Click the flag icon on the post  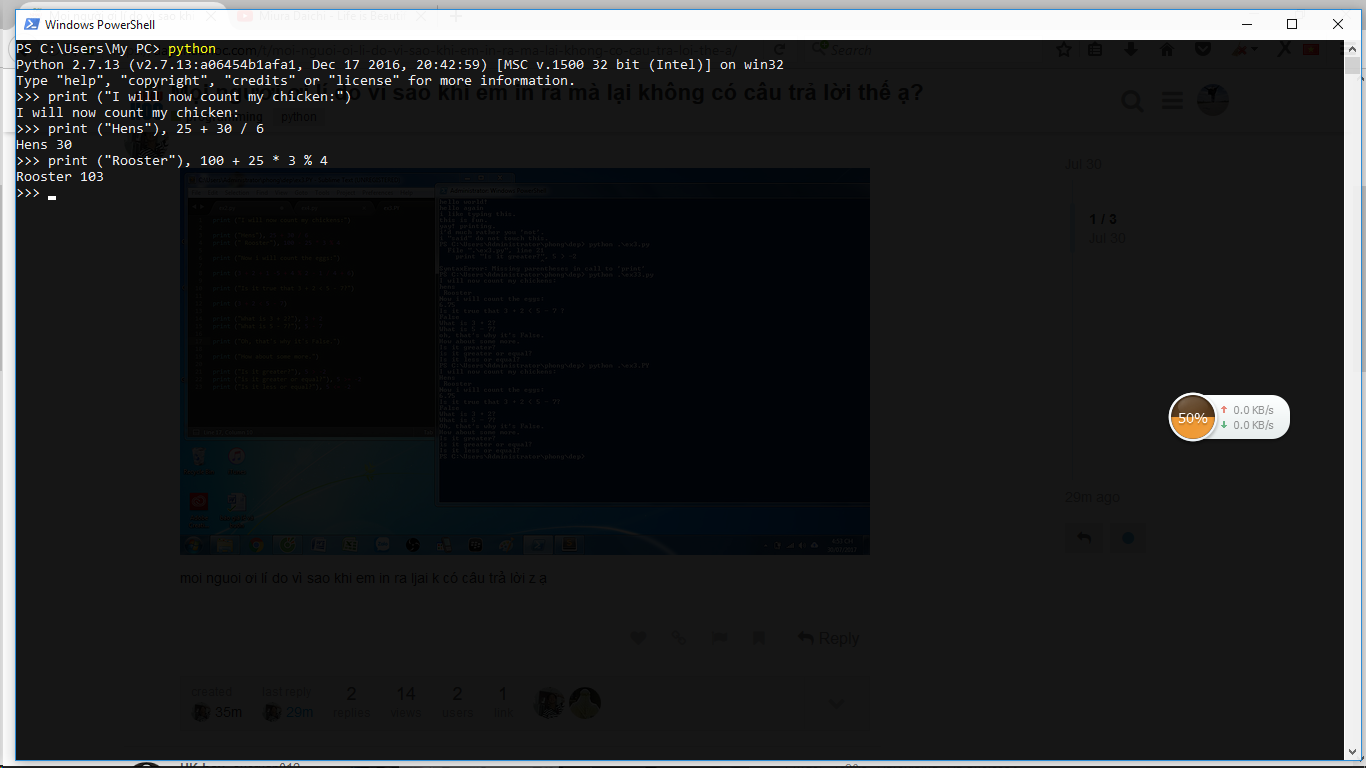[719, 638]
